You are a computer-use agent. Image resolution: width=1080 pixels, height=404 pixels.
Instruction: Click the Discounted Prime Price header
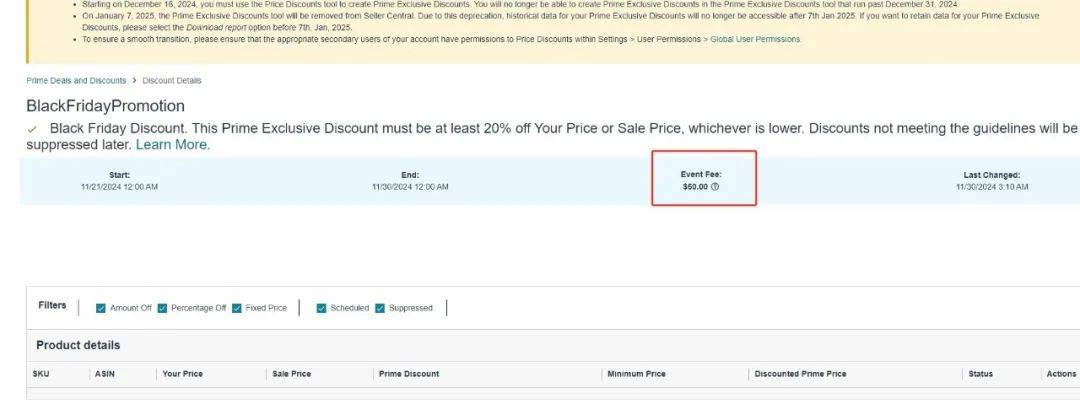click(x=800, y=374)
